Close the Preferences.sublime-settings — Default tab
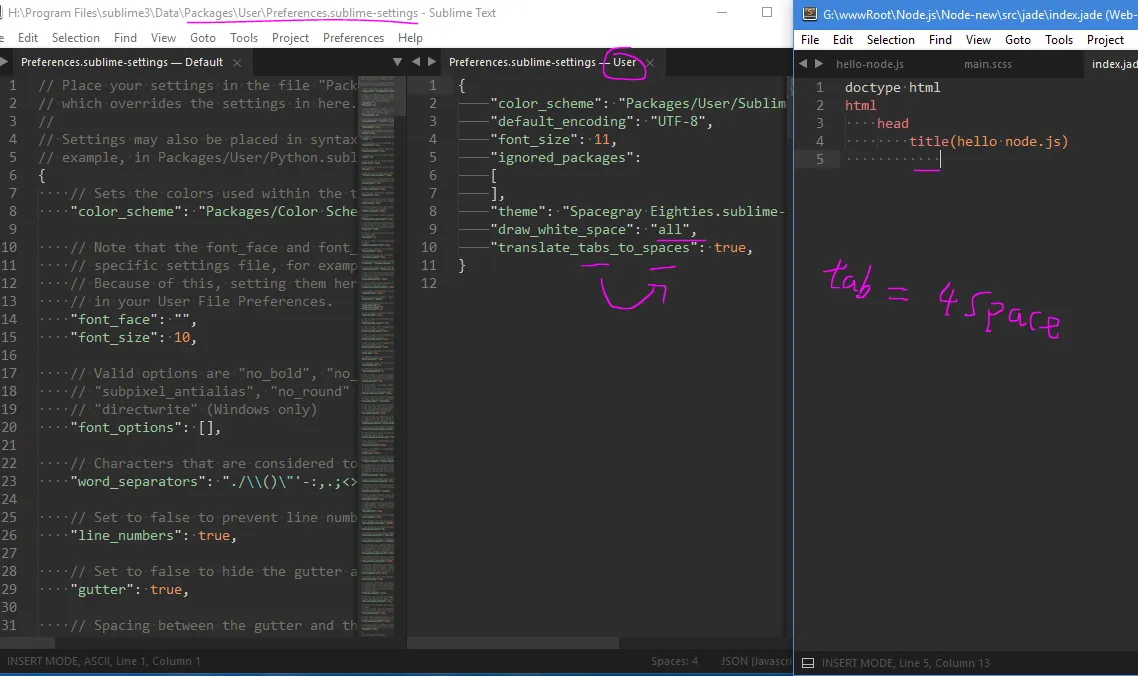Screen dimensions: 1138x676 pyautogui.click(x=237, y=63)
